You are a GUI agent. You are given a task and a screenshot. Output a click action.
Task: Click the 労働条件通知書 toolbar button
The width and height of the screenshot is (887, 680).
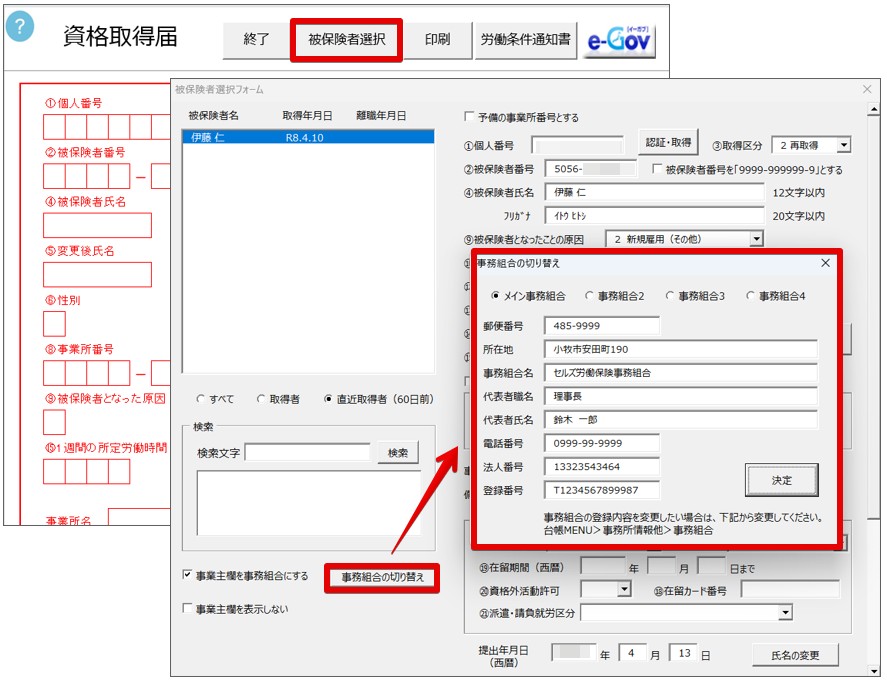[525, 40]
